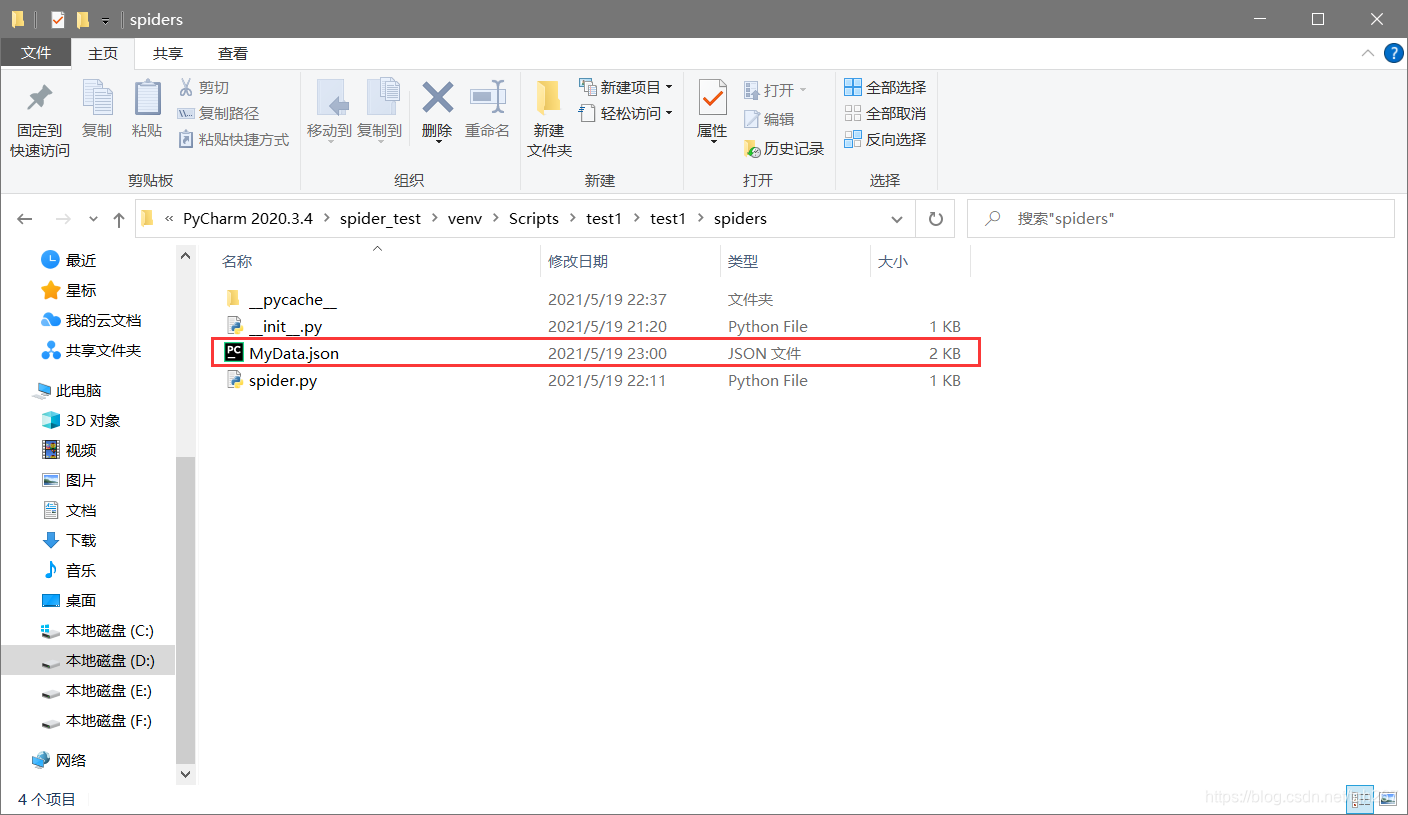This screenshot has width=1408, height=815.
Task: Click PyCharm 2020.3.4 in the address path
Action: 248,219
